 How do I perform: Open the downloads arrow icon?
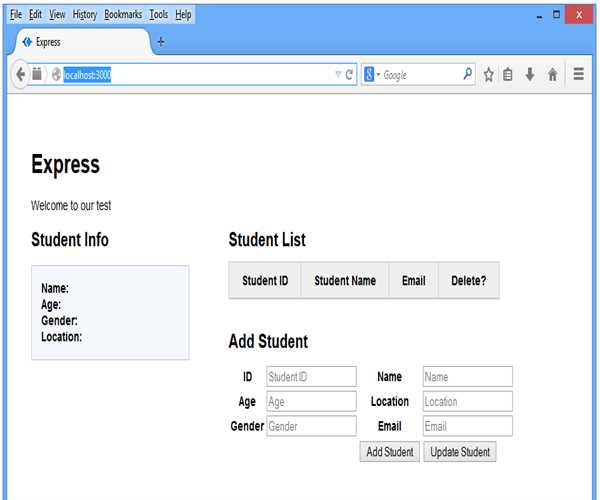coord(530,75)
